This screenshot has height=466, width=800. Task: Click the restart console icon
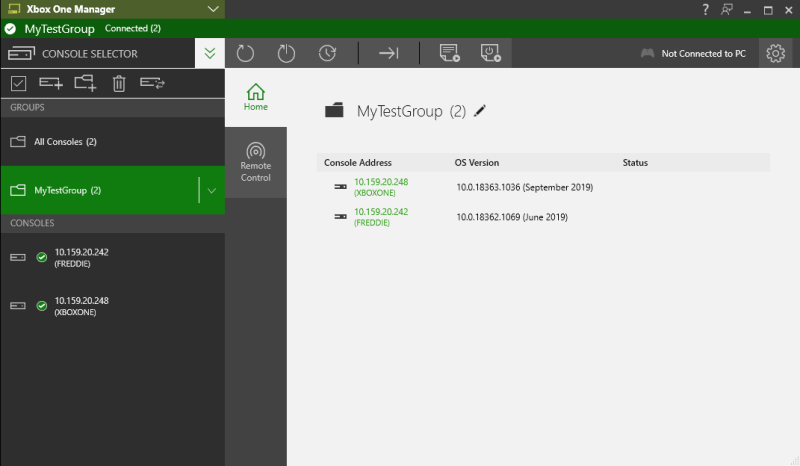point(245,53)
